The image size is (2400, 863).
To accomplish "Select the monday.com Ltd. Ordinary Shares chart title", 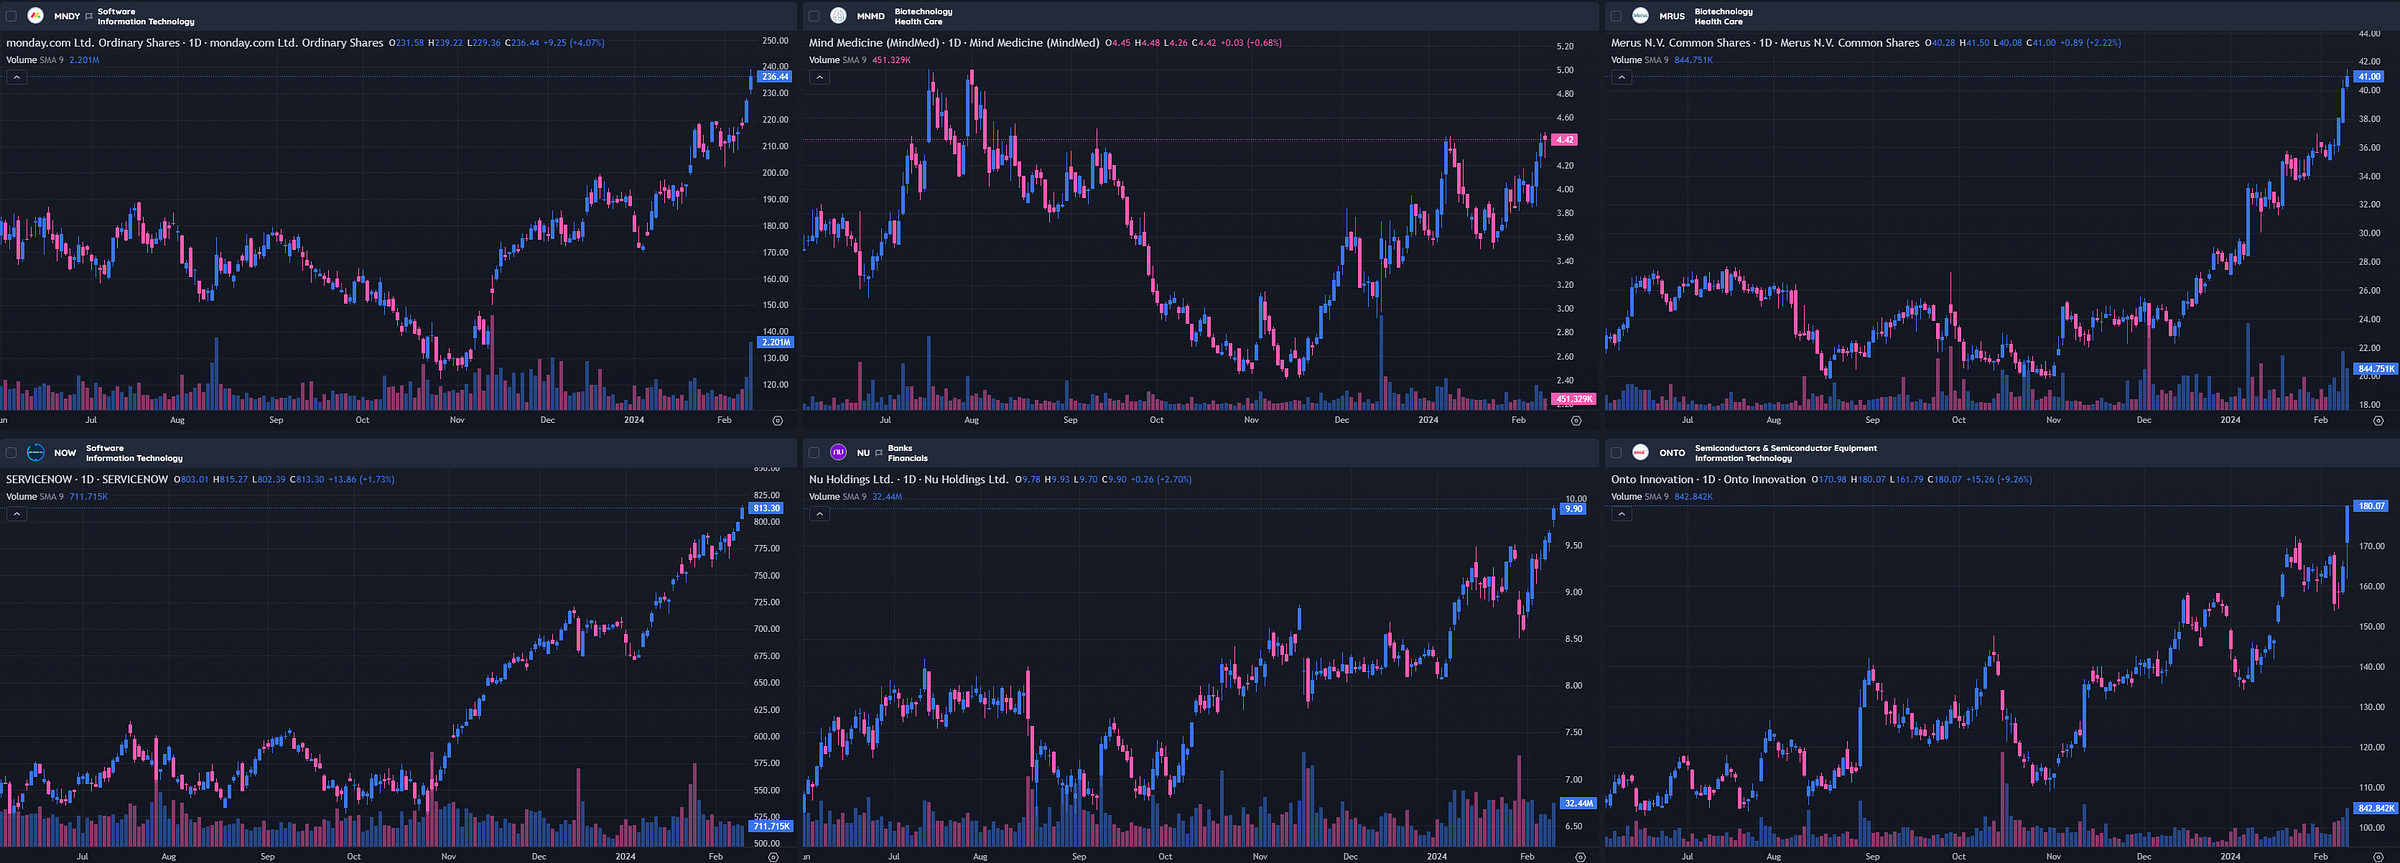I will pyautogui.click(x=195, y=43).
